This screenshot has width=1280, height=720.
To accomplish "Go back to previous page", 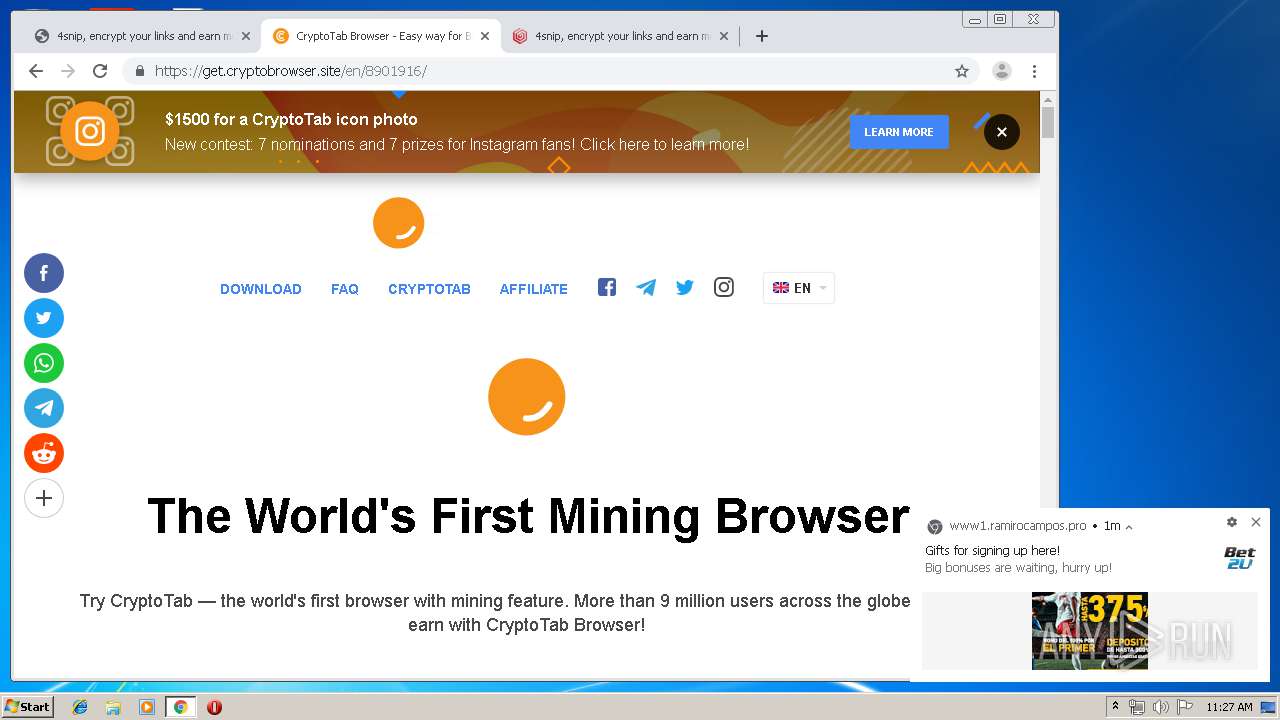I will 36,71.
